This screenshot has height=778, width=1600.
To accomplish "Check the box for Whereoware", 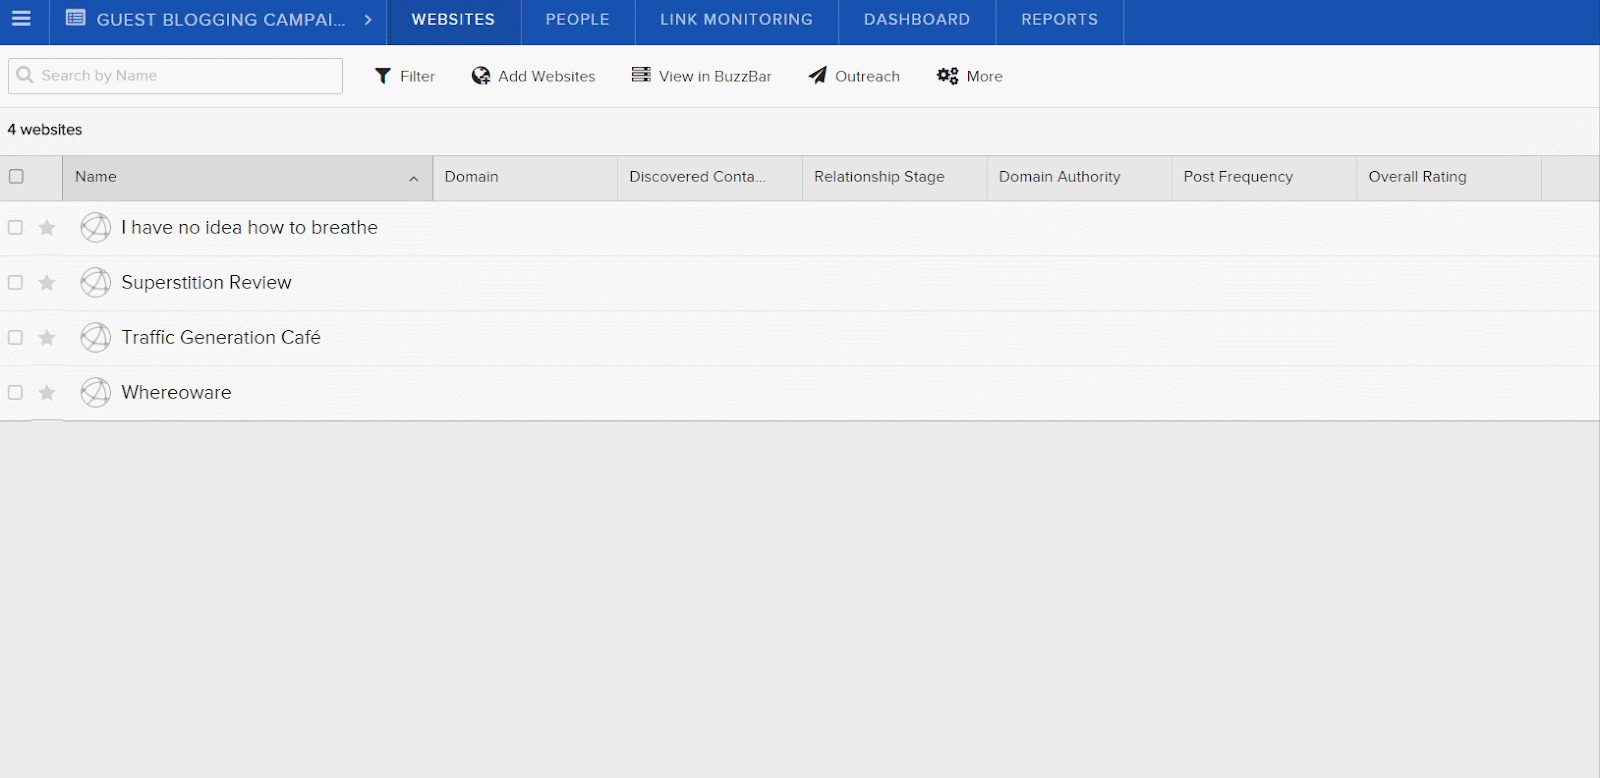I will point(15,393).
